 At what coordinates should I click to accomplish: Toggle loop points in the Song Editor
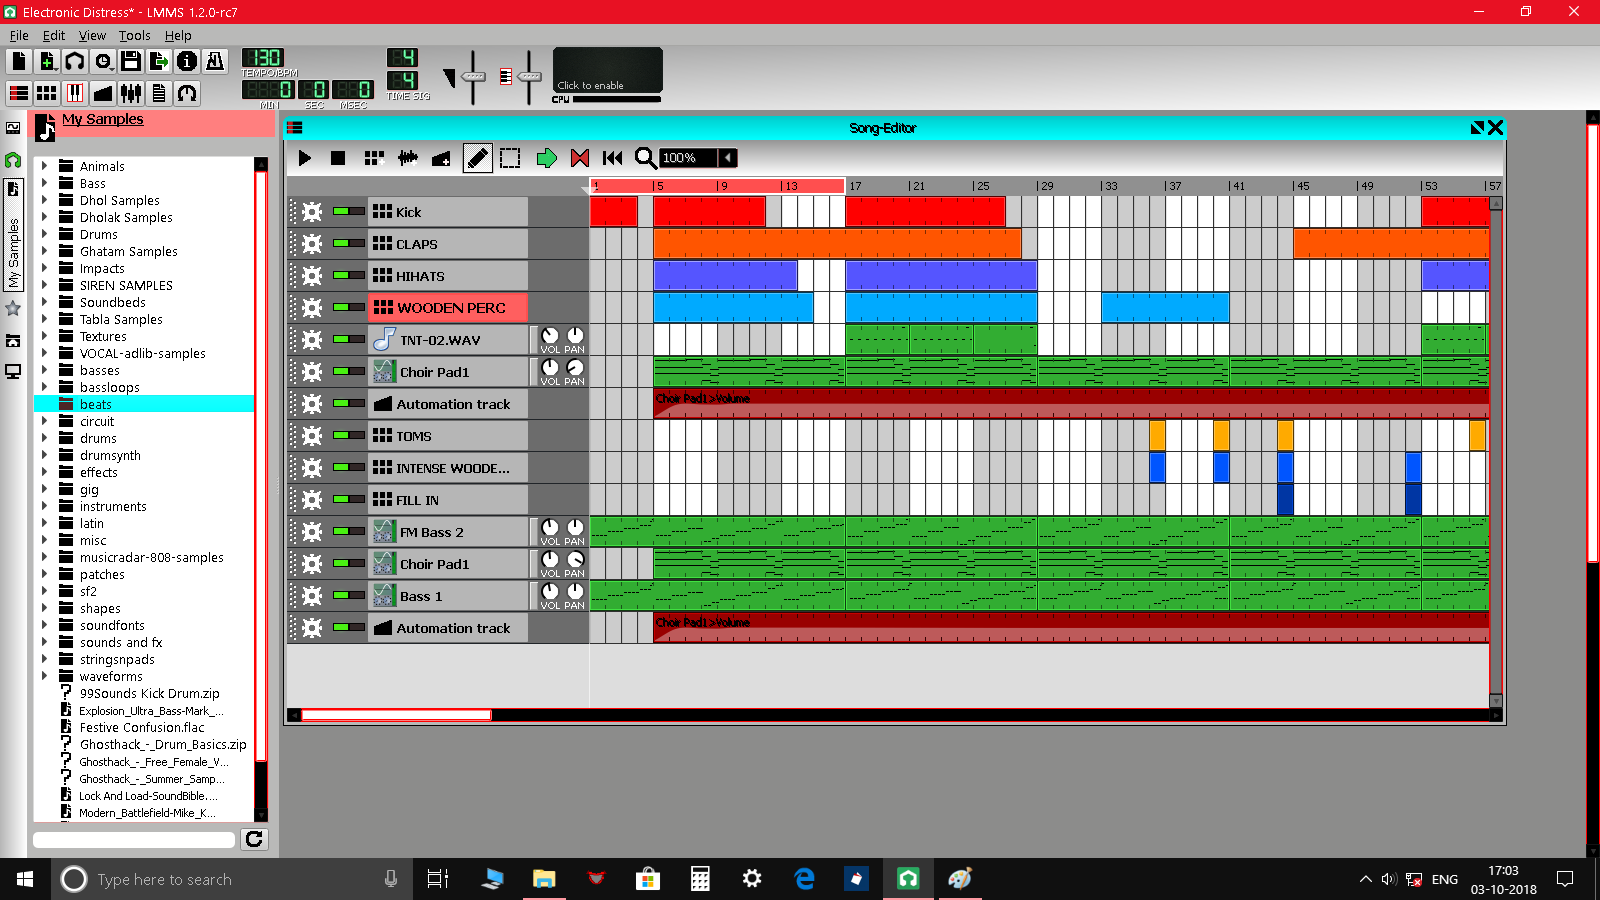580,158
